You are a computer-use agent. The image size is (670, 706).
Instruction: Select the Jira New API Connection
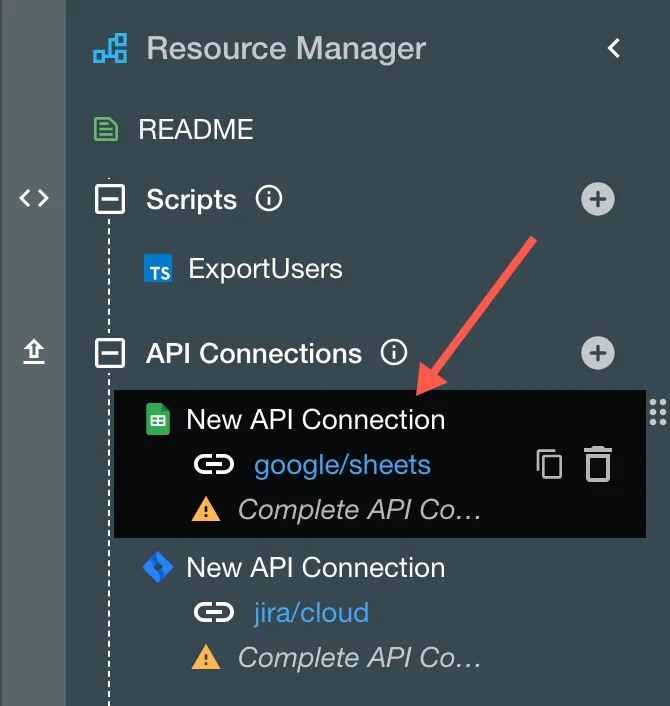[x=316, y=567]
